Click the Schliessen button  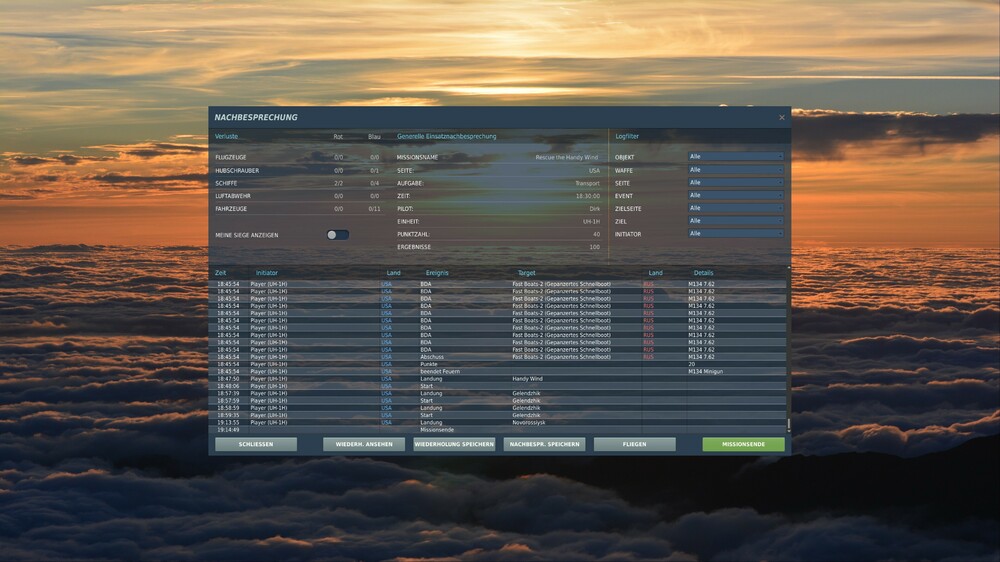point(256,444)
